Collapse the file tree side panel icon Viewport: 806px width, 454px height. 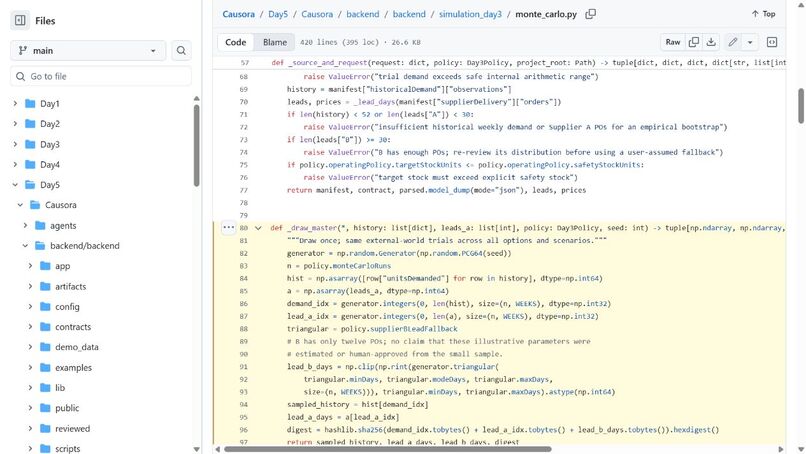point(20,21)
